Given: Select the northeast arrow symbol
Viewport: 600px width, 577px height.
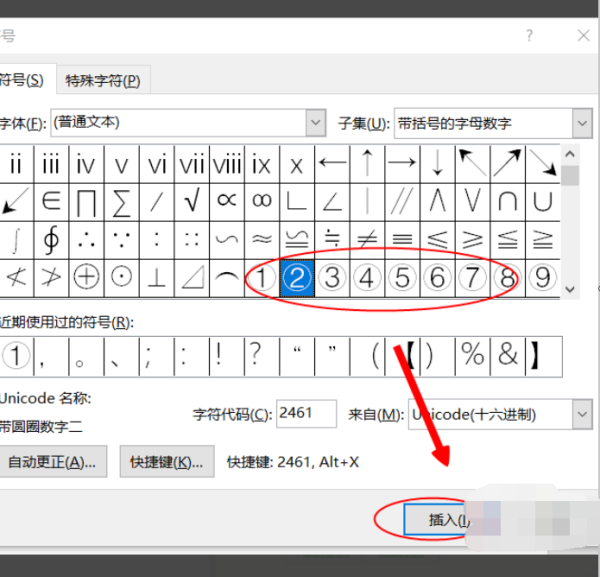Looking at the screenshot, I should pyautogui.click(x=508, y=164).
